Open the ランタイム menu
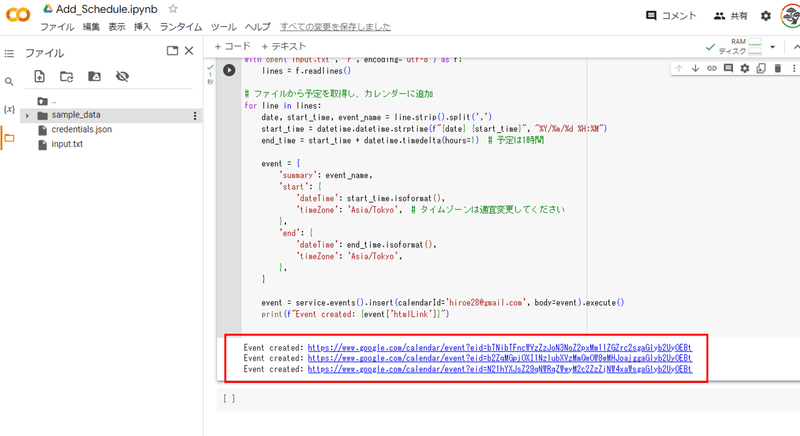The height and width of the screenshot is (436, 800). pyautogui.click(x=181, y=27)
